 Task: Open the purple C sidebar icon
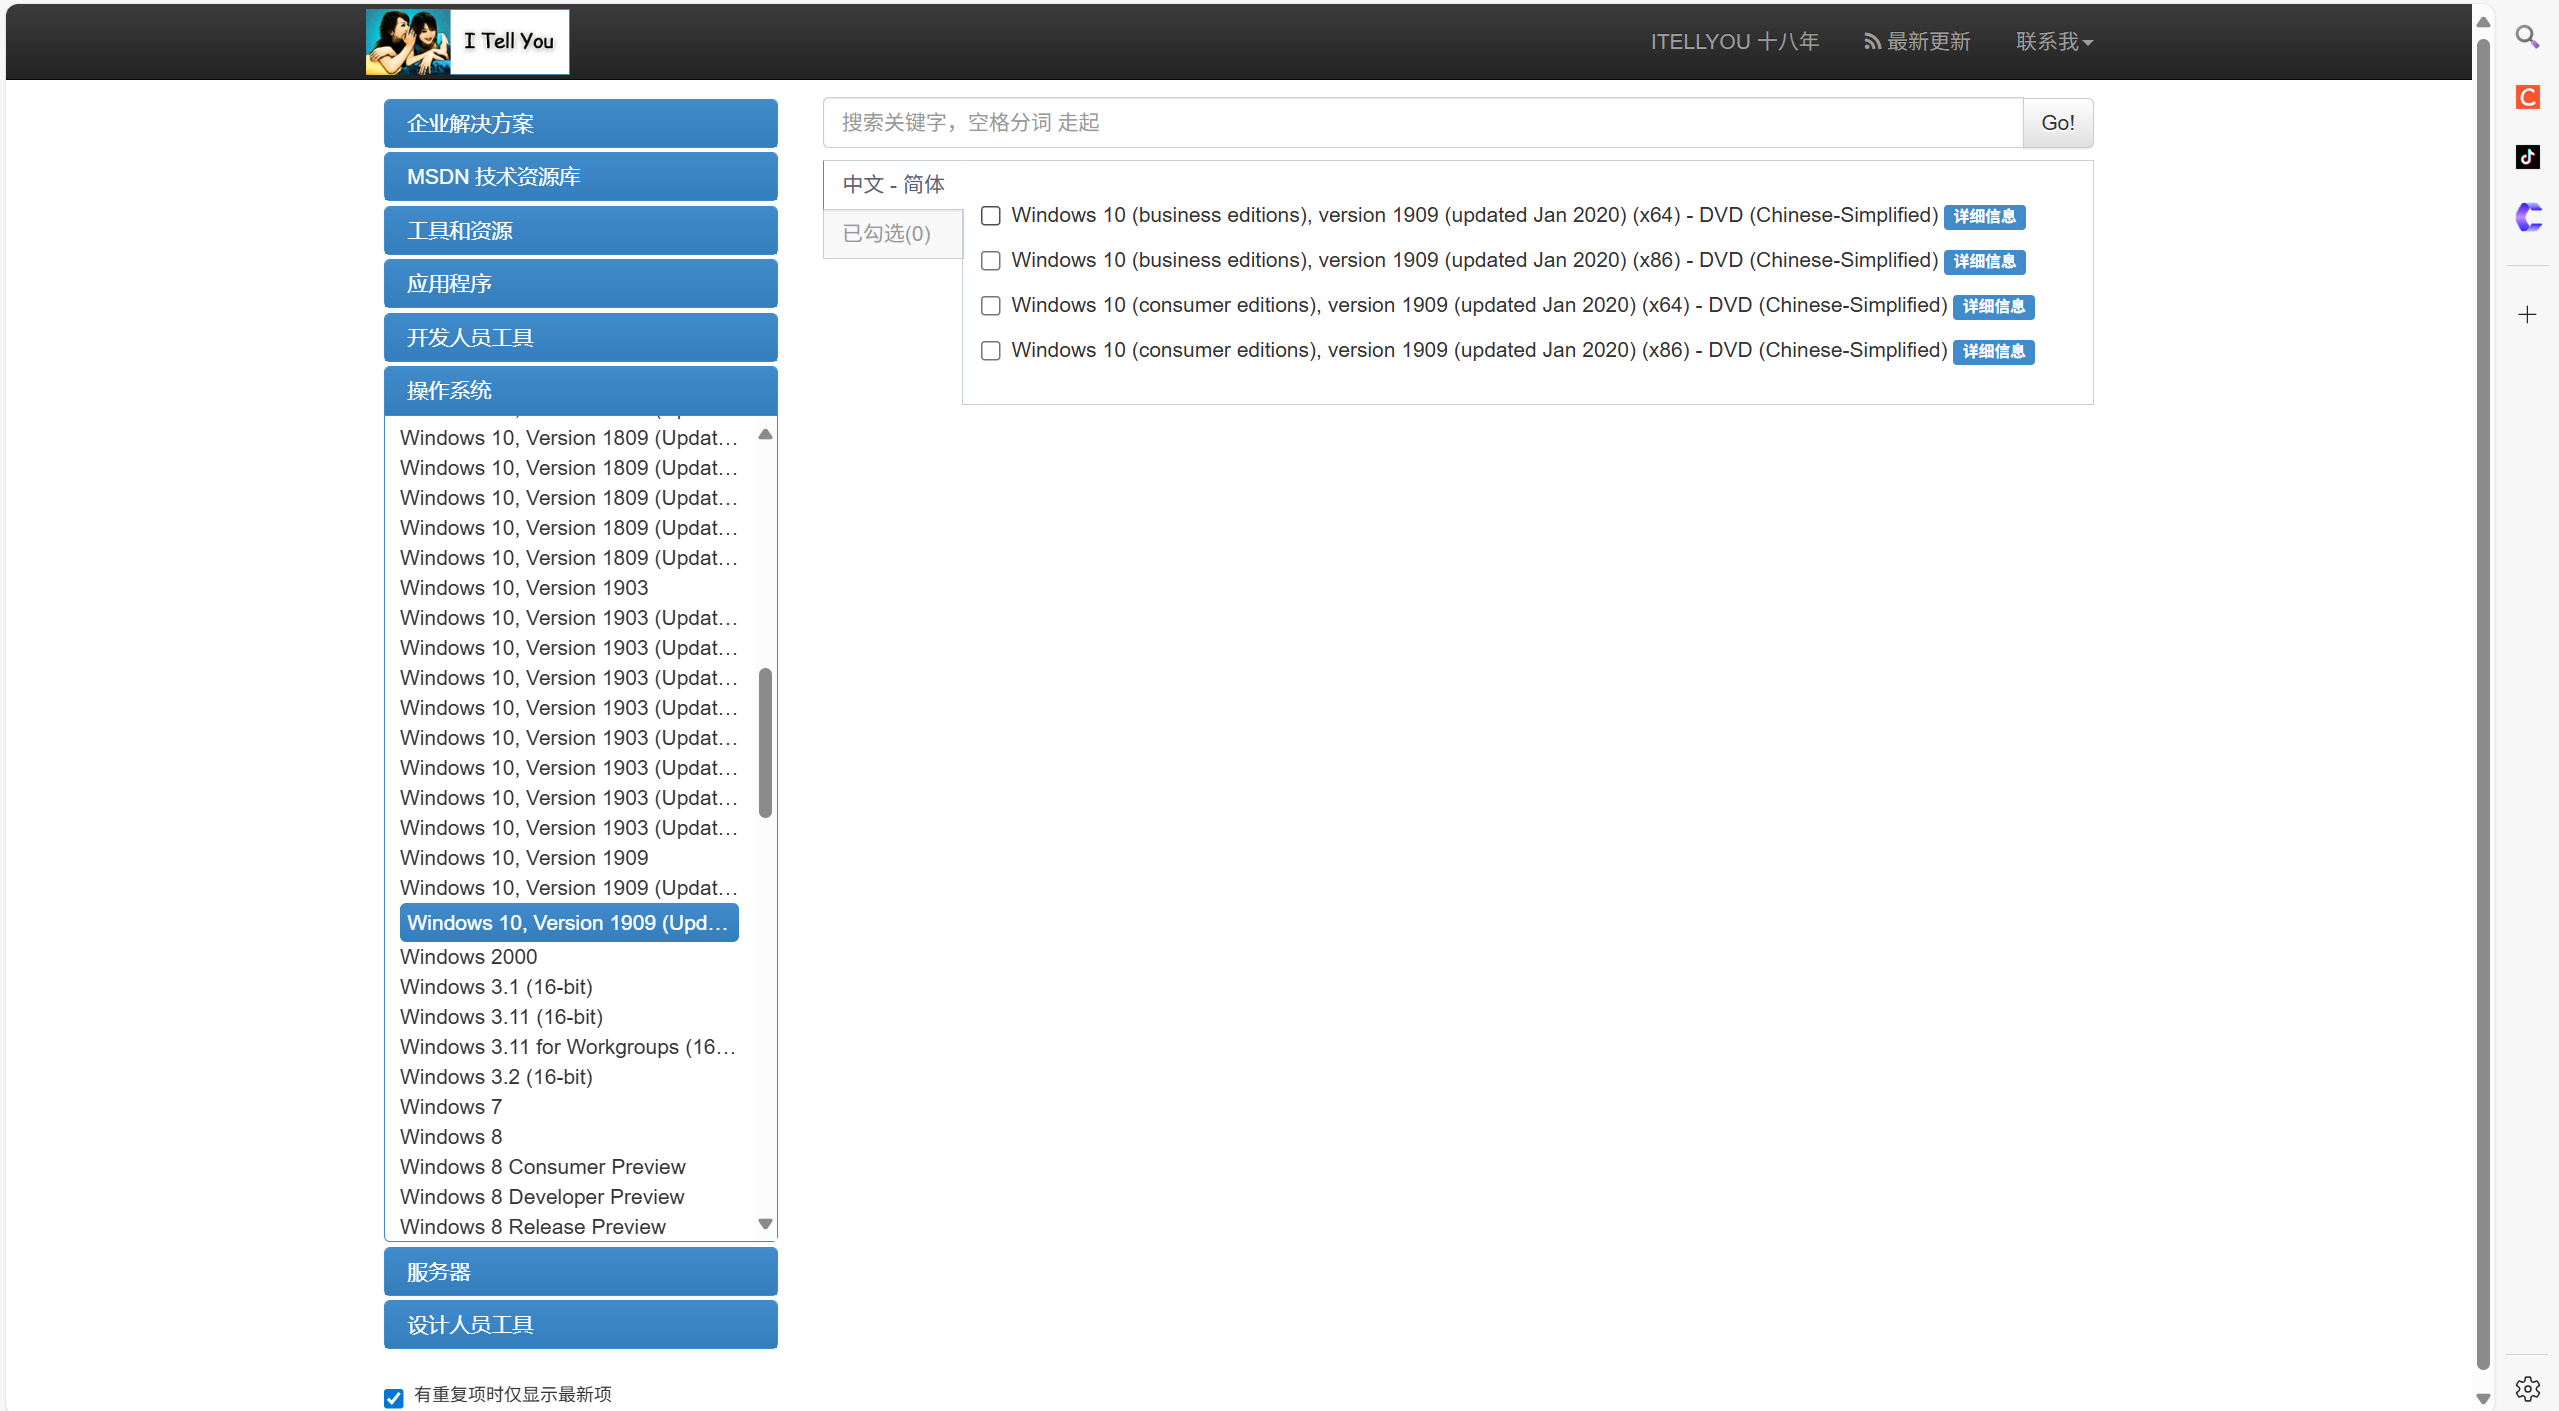2527,217
